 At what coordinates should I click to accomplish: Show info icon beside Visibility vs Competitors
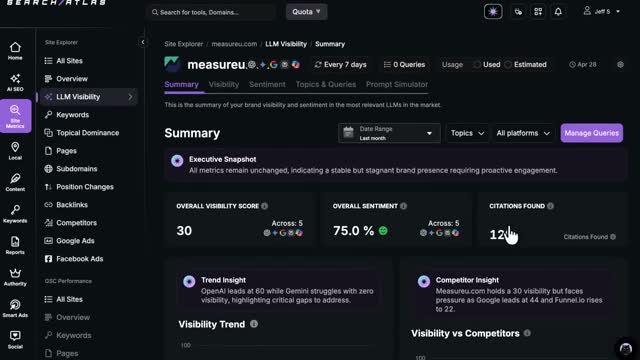tap(527, 333)
